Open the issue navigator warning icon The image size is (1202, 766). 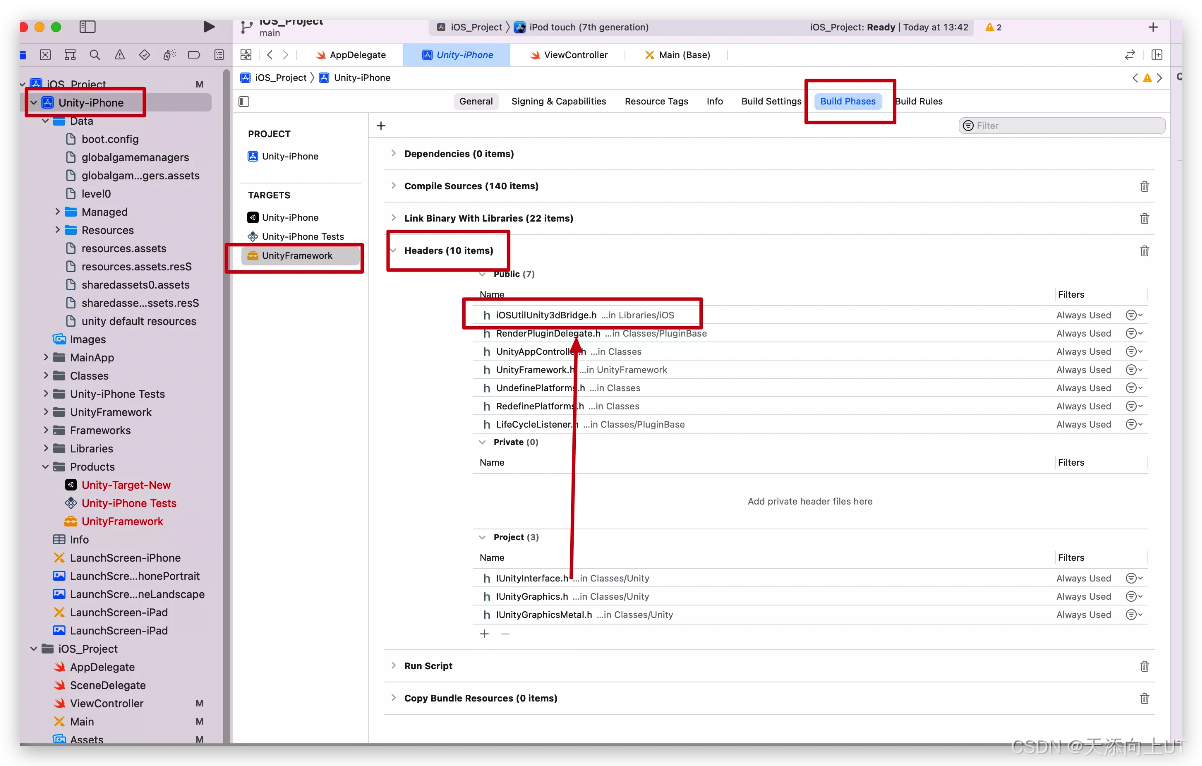click(120, 55)
